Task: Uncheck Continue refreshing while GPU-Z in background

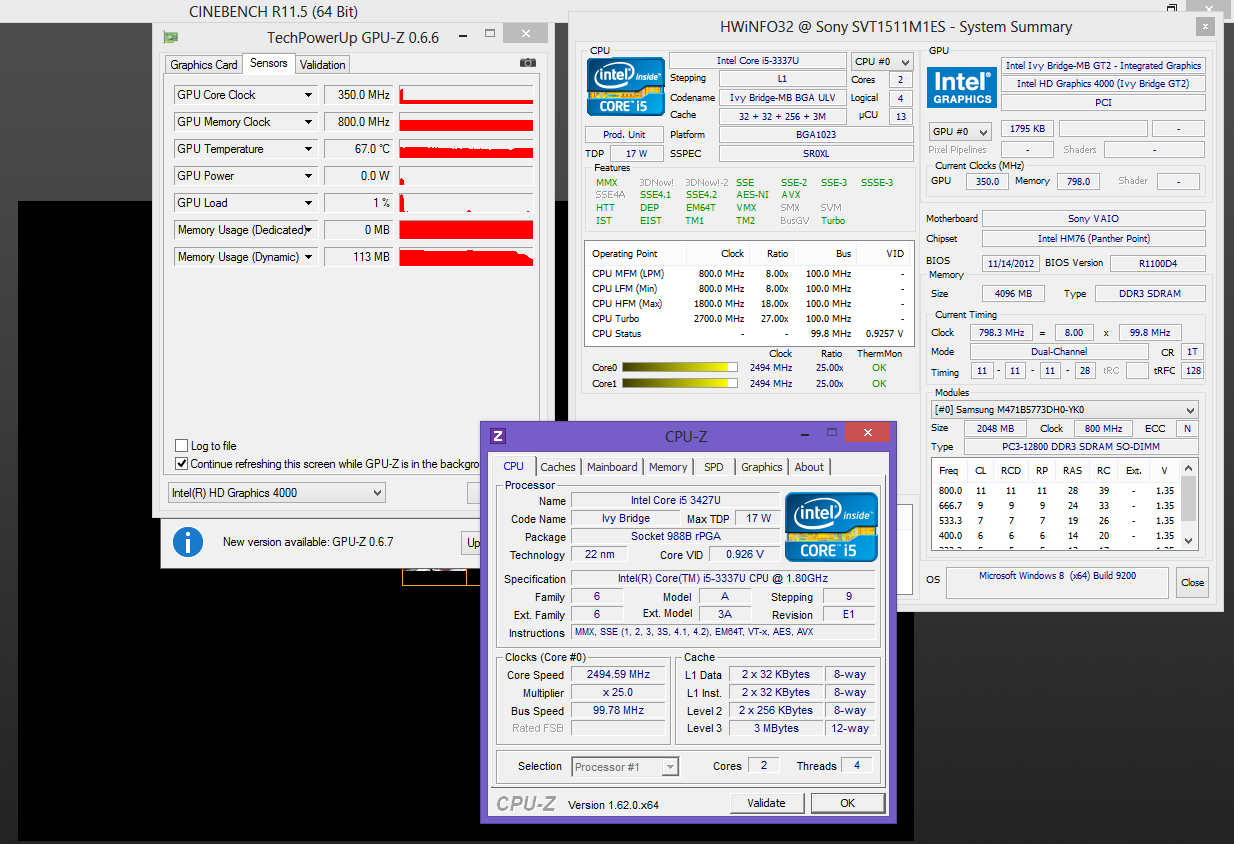Action: 181,464
